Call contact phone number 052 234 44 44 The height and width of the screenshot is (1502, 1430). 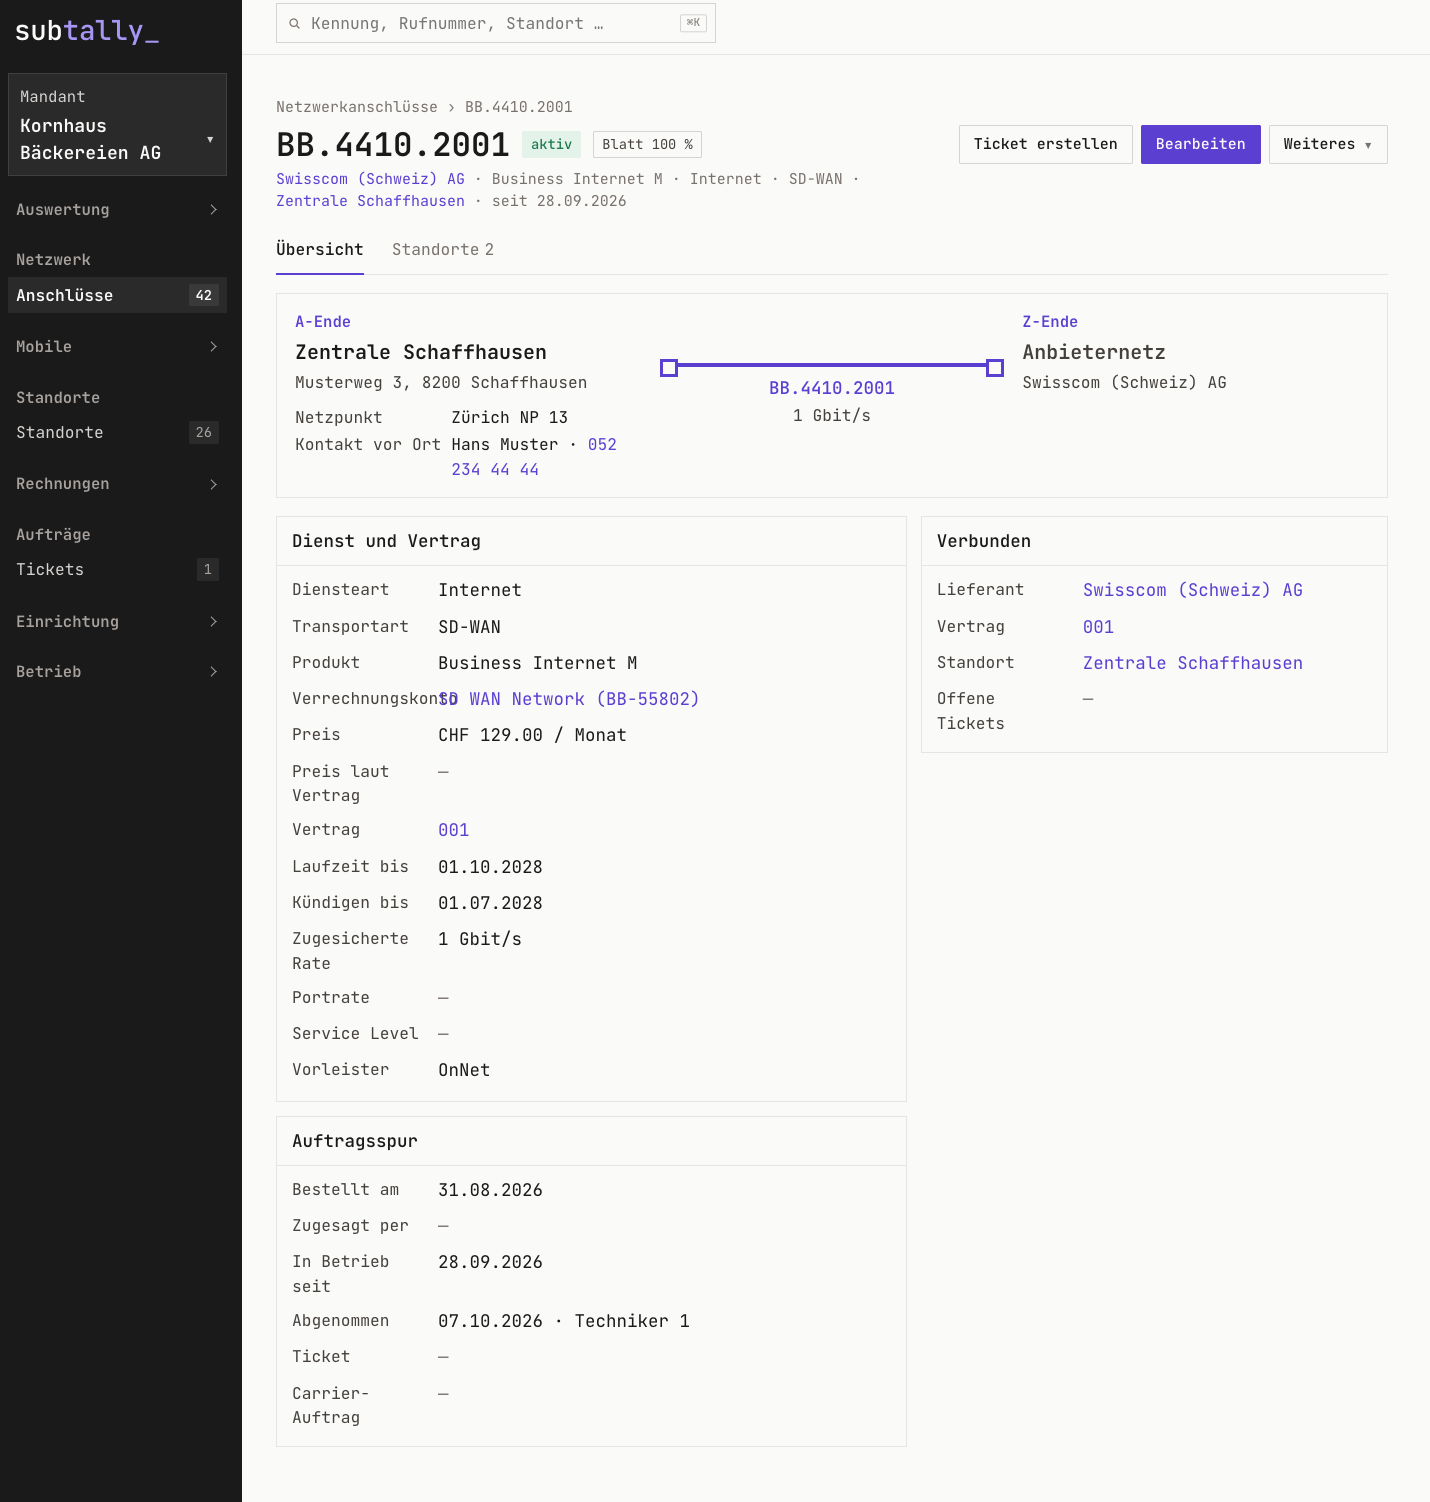(534, 457)
